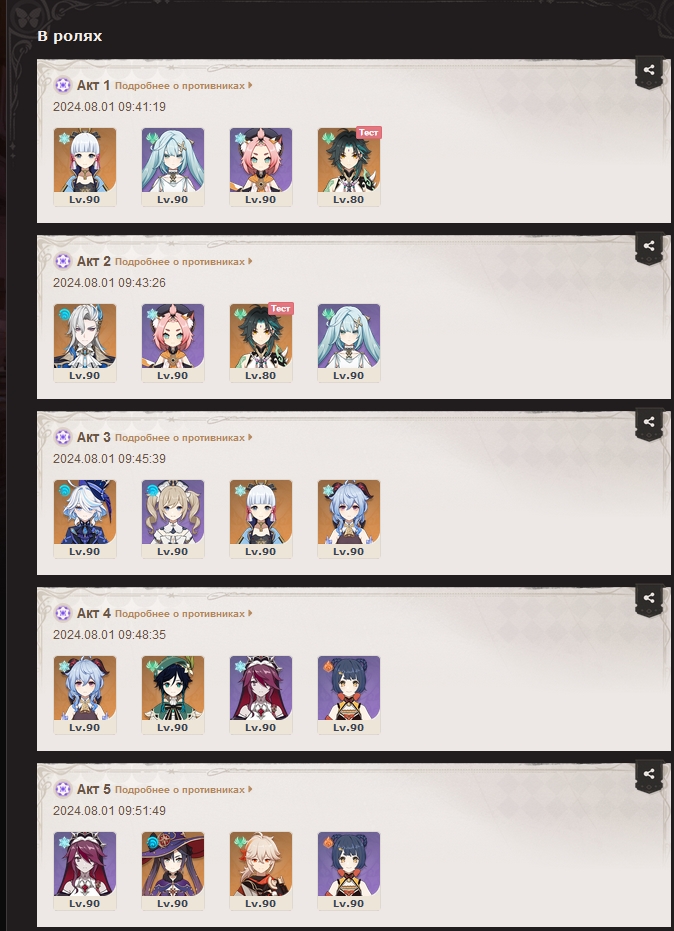Click the purple emblem icon beside Акт 5
Image resolution: width=674 pixels, height=931 pixels.
tap(63, 790)
